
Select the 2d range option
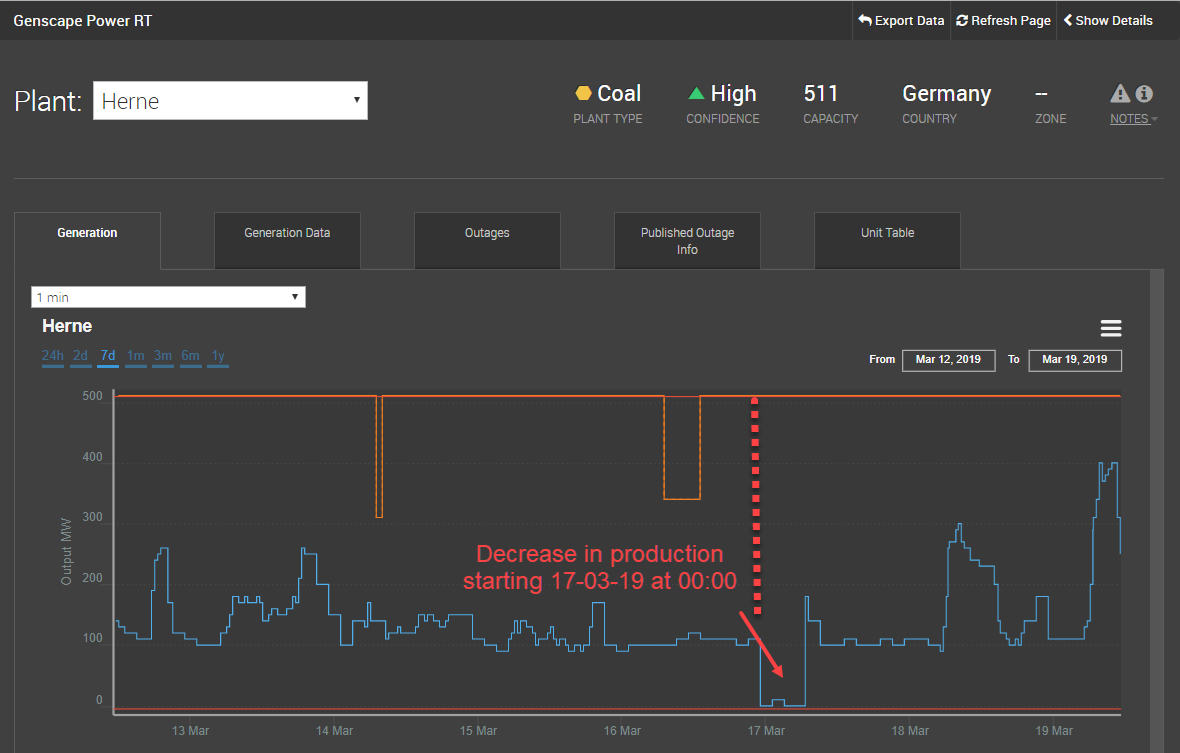81,356
